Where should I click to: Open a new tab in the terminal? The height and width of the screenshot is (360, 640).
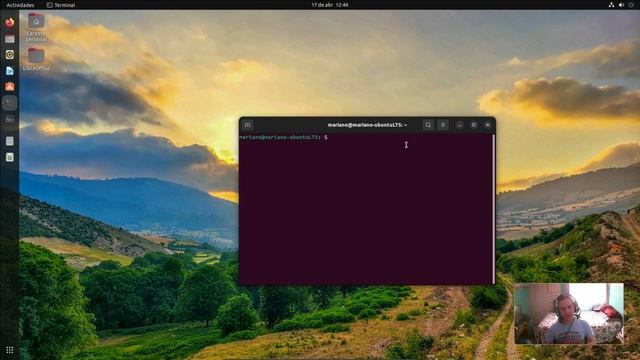pyautogui.click(x=247, y=125)
